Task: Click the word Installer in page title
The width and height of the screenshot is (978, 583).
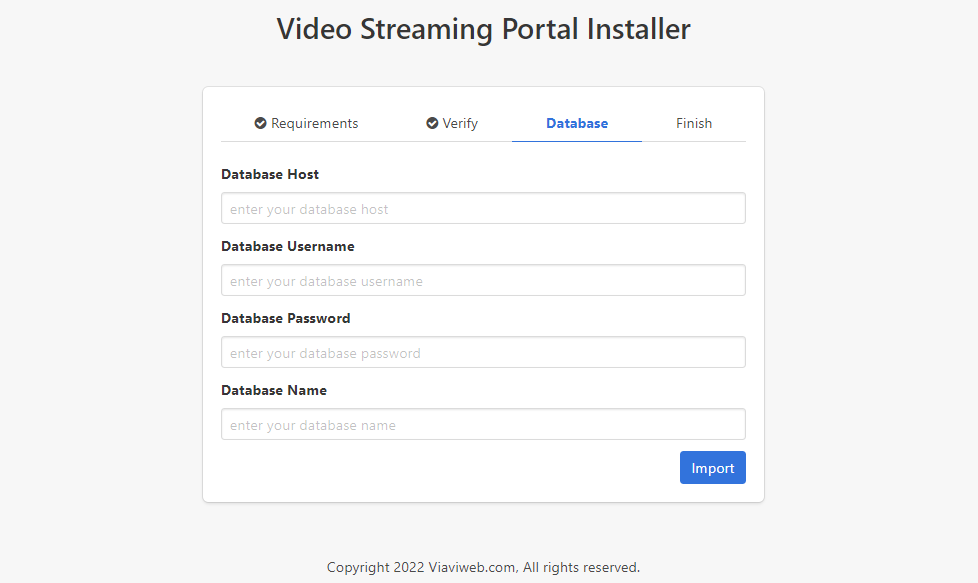Action: pos(638,29)
